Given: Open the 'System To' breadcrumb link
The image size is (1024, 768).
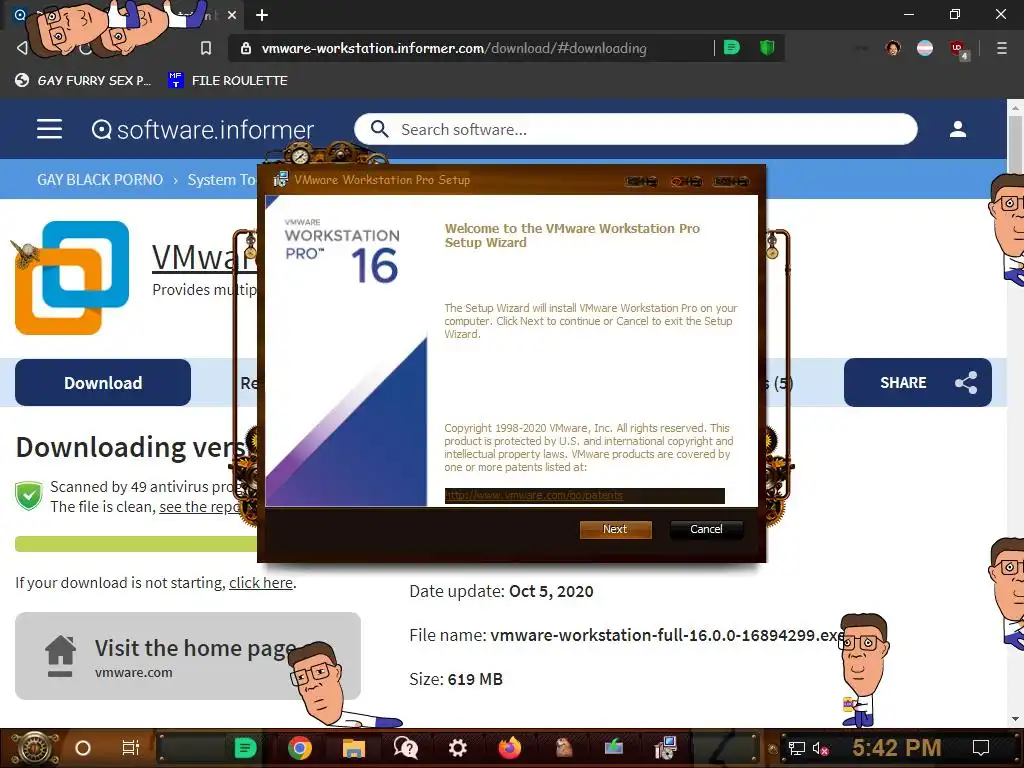Looking at the screenshot, I should click(221, 180).
